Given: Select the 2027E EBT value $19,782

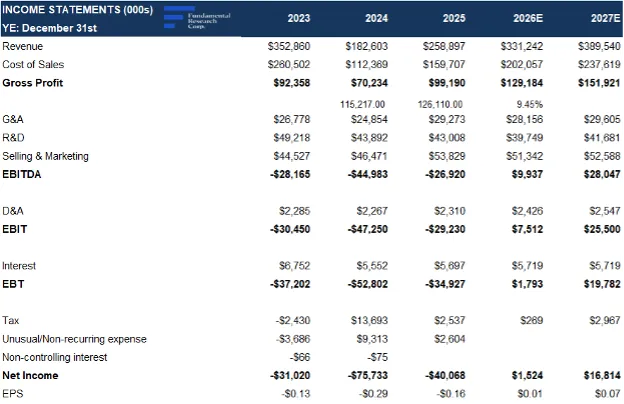Looking at the screenshot, I should click(x=599, y=284).
